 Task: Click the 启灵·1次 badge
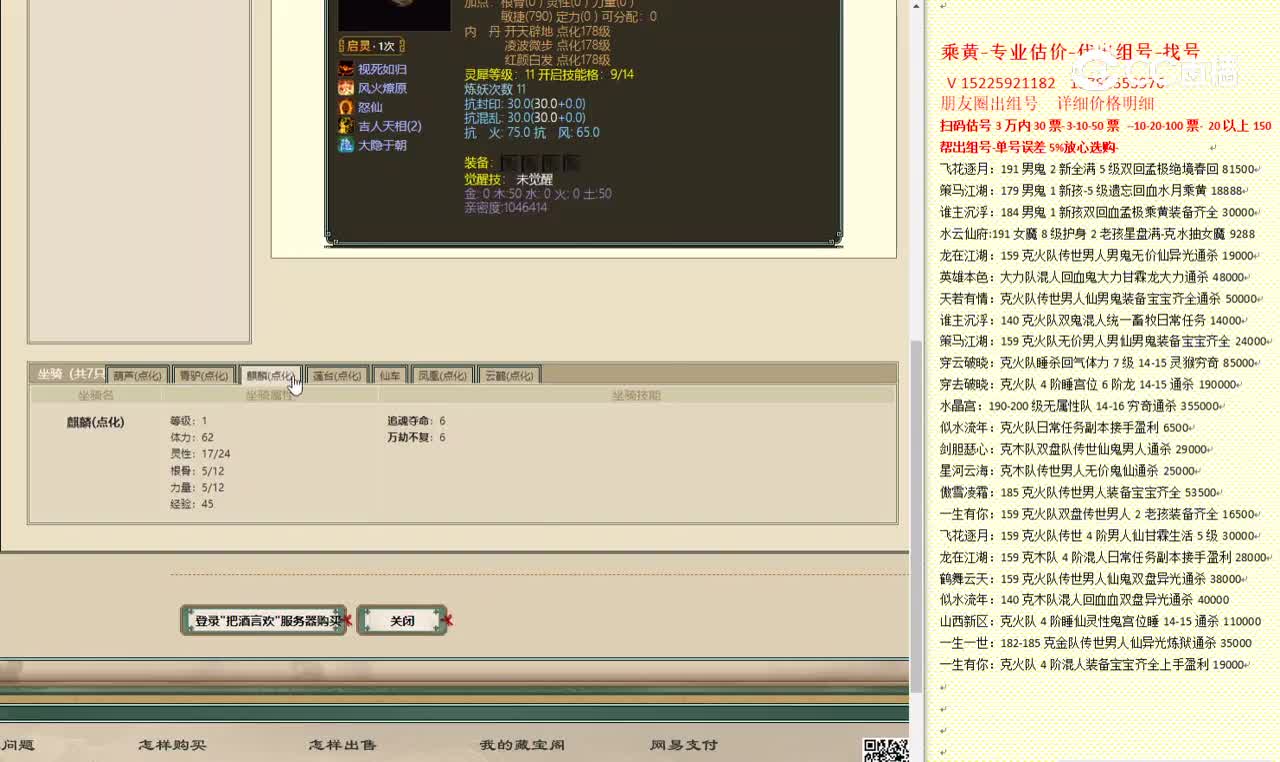371,46
